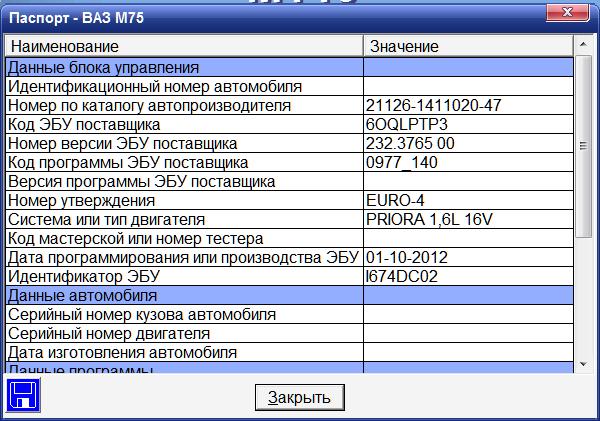Select Код программы ЭБУ поставщика row
The image size is (600, 421).
coord(289,162)
